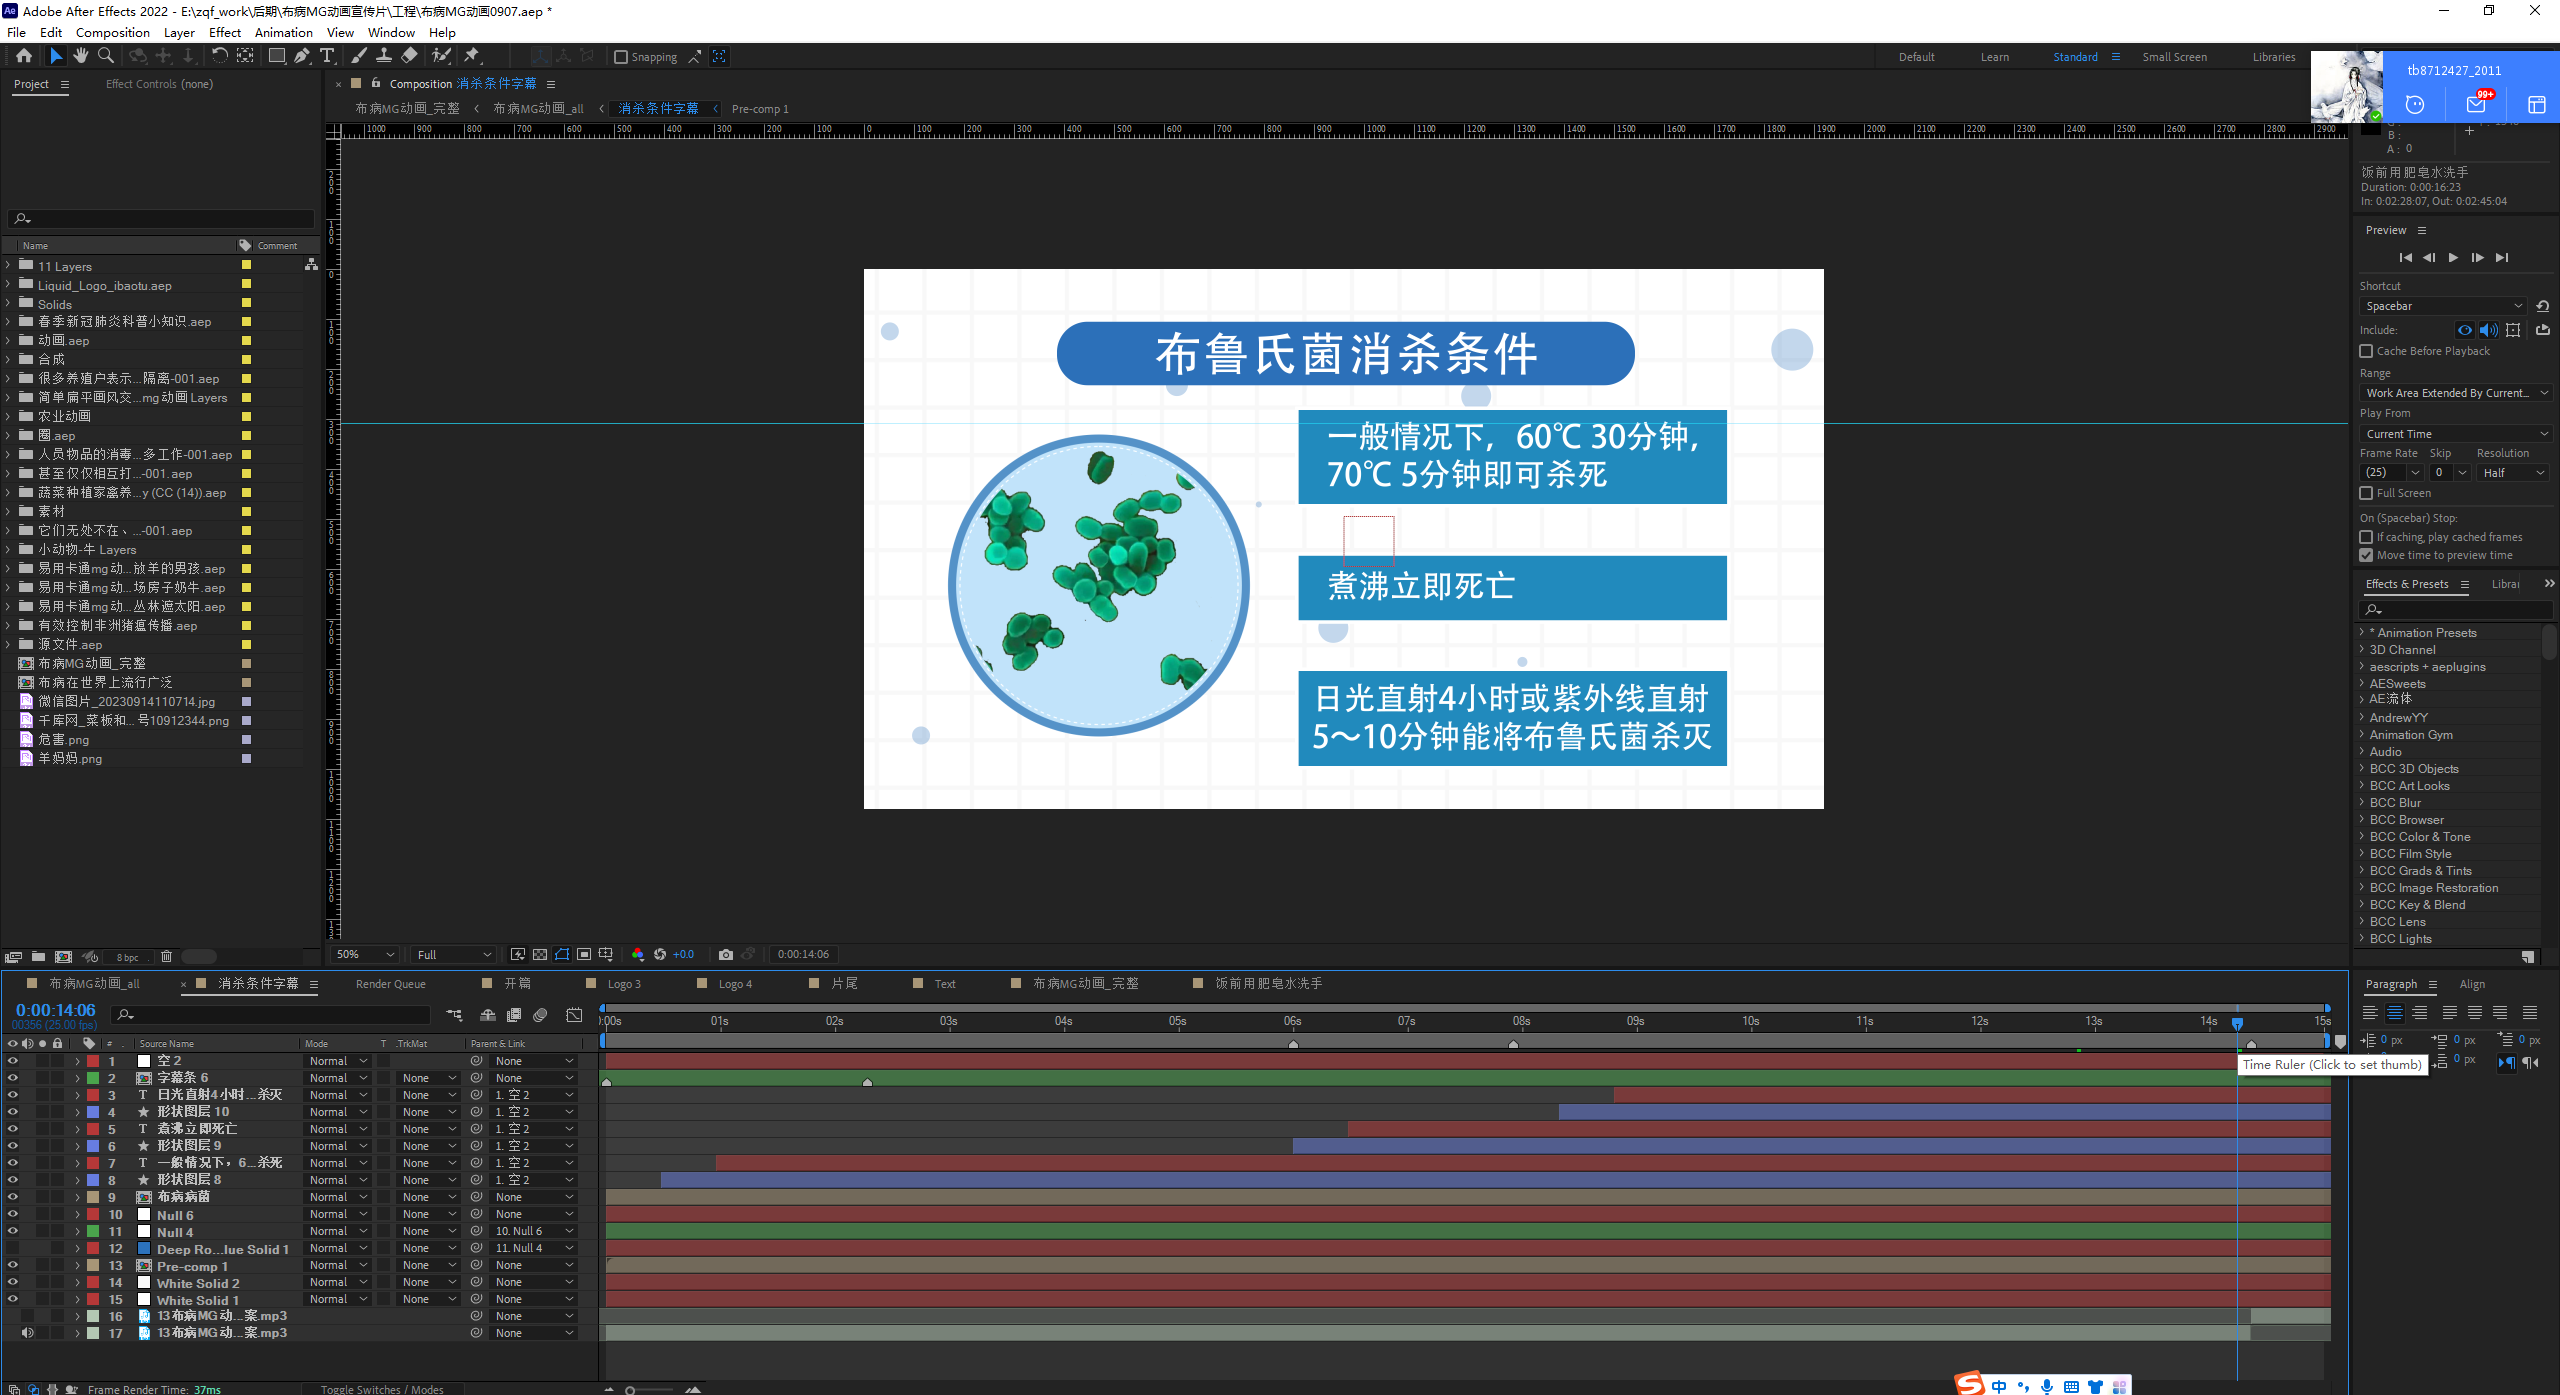This screenshot has width=2560, height=1395.
Task: Select the Brush tool
Action: 359,56
